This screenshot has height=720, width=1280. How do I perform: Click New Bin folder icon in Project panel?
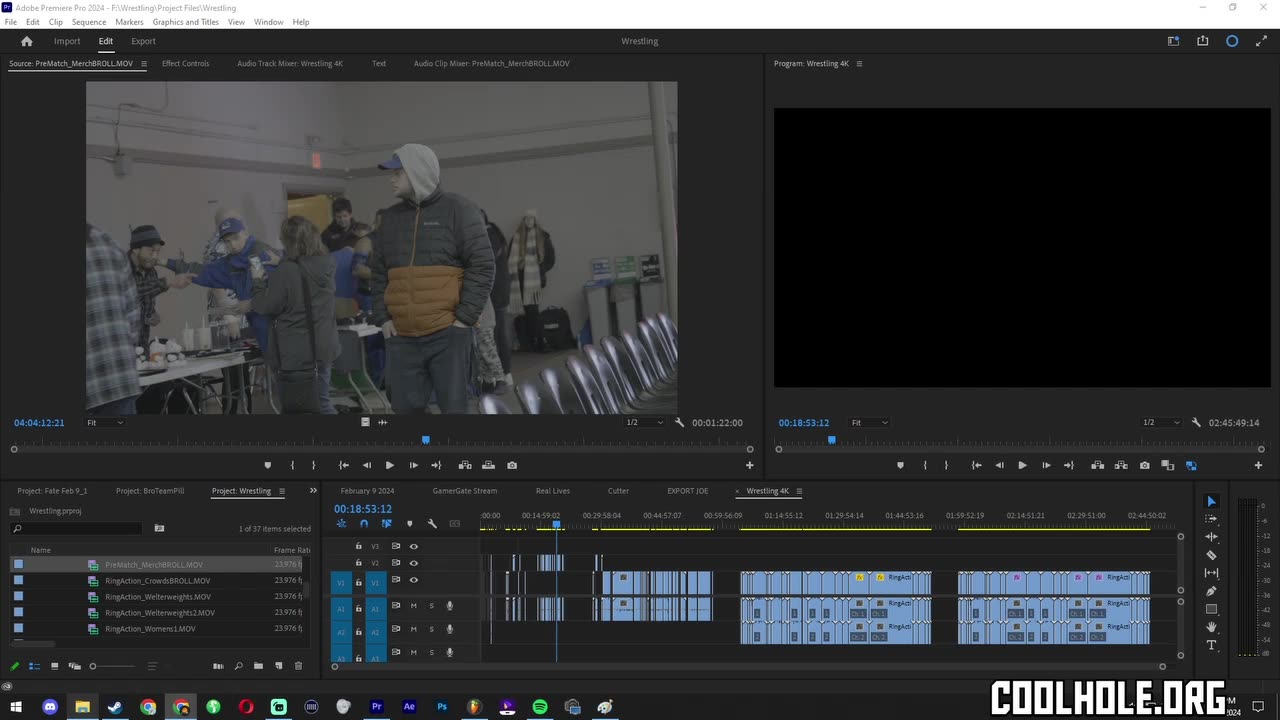coord(258,666)
